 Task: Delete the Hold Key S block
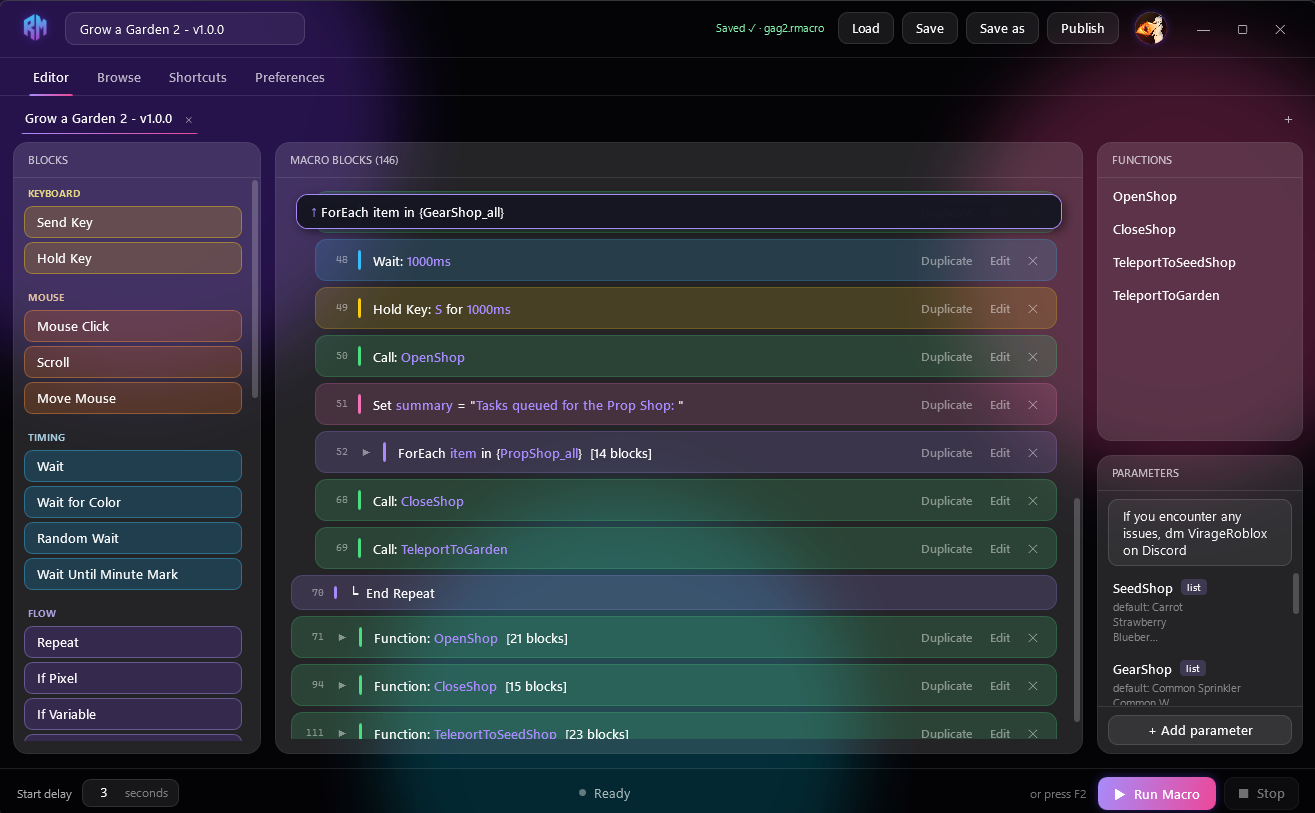coord(1033,309)
